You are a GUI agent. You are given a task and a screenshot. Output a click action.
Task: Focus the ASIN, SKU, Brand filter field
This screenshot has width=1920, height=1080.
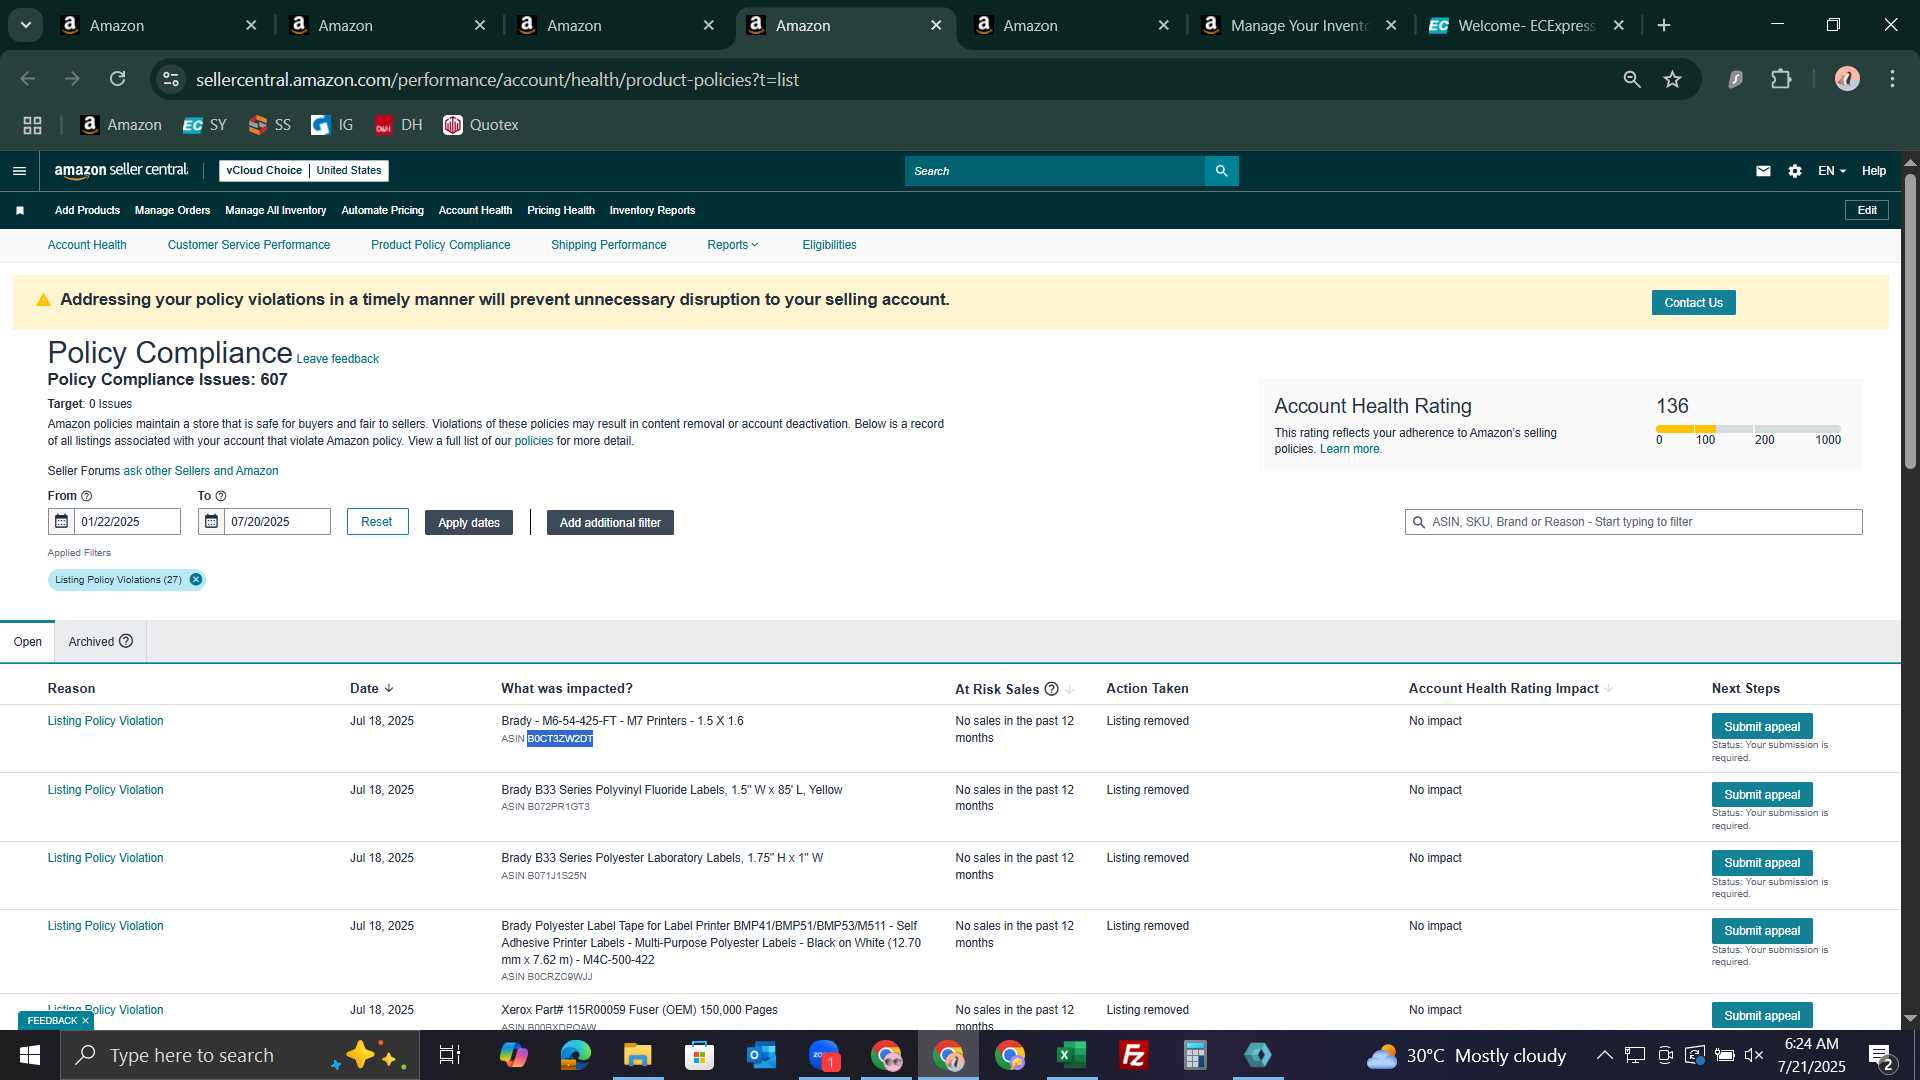pos(1633,522)
